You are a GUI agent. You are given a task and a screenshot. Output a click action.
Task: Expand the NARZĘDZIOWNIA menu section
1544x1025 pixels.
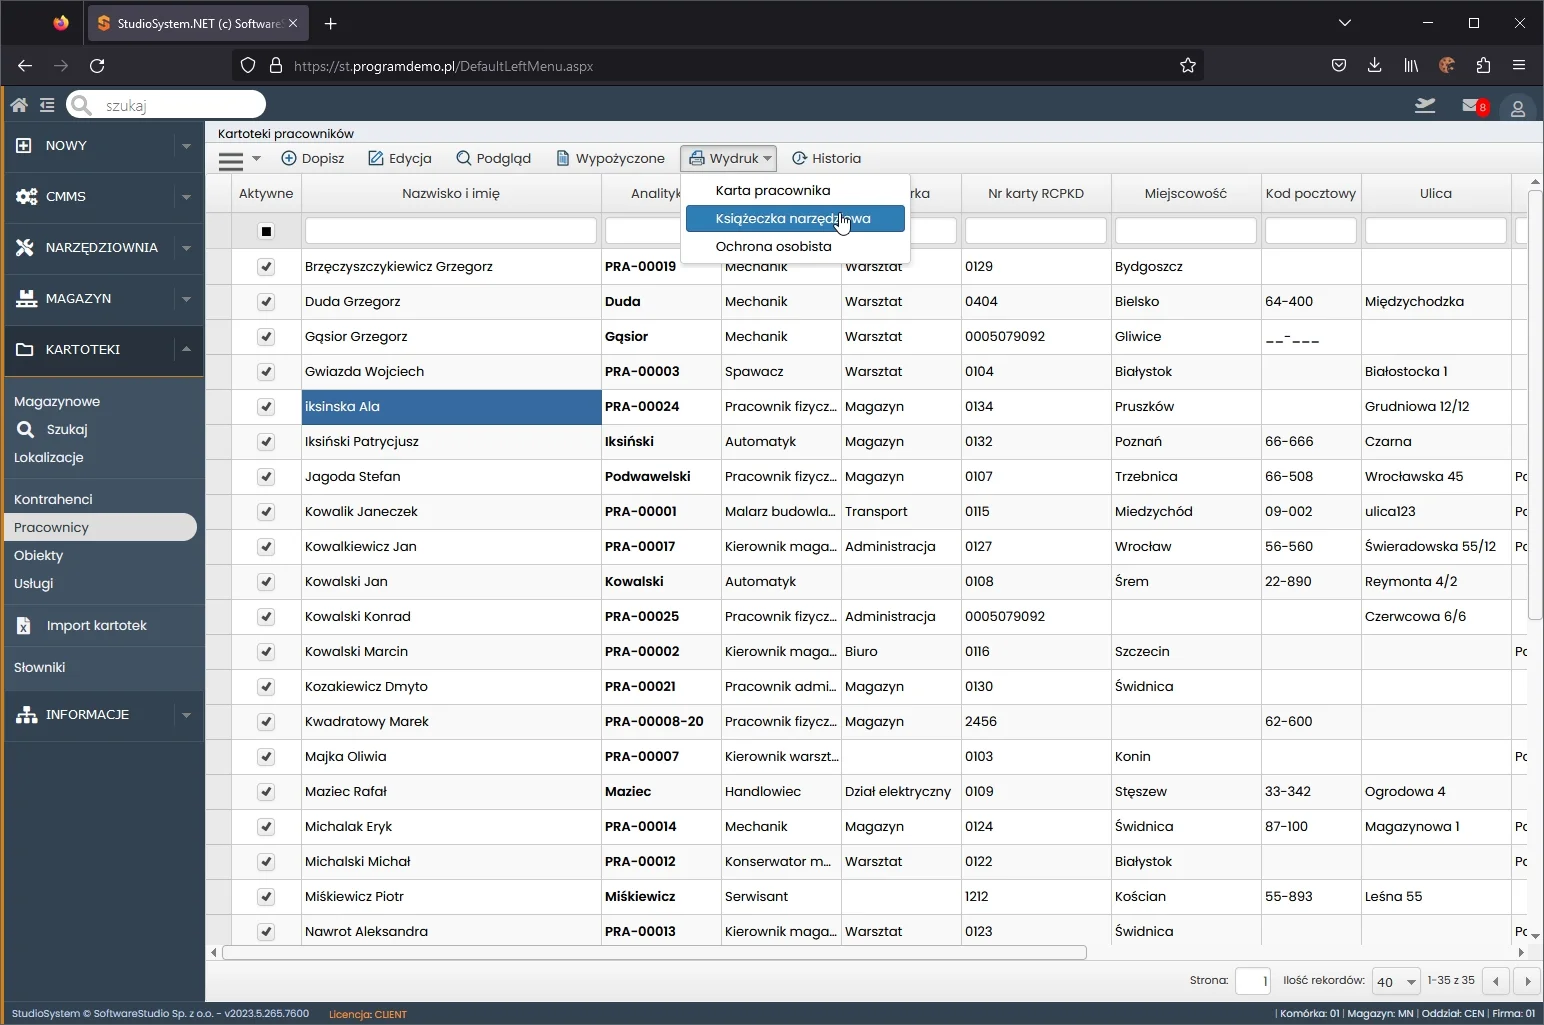[x=186, y=247]
